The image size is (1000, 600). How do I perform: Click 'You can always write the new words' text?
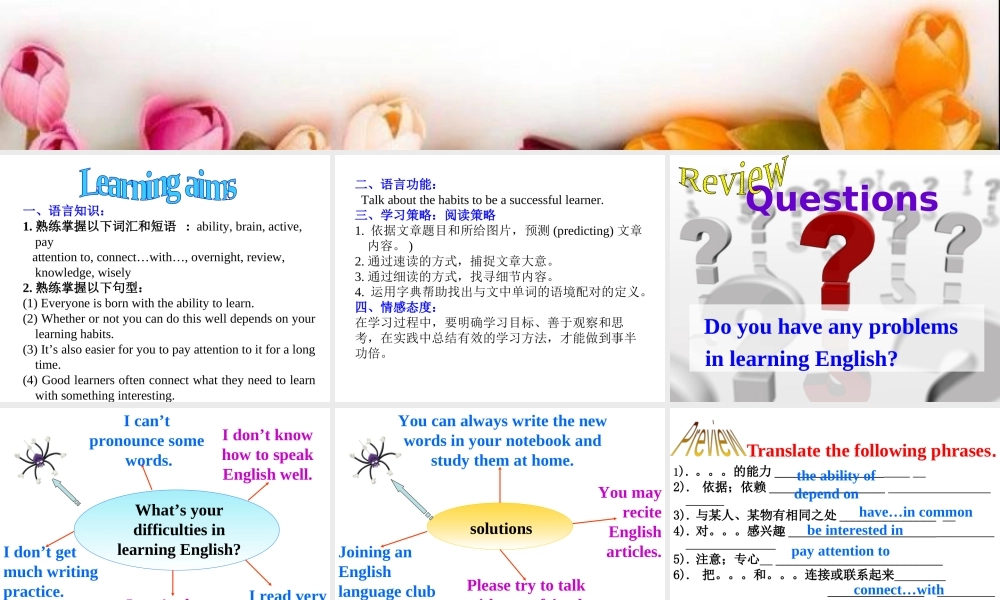tap(503, 441)
